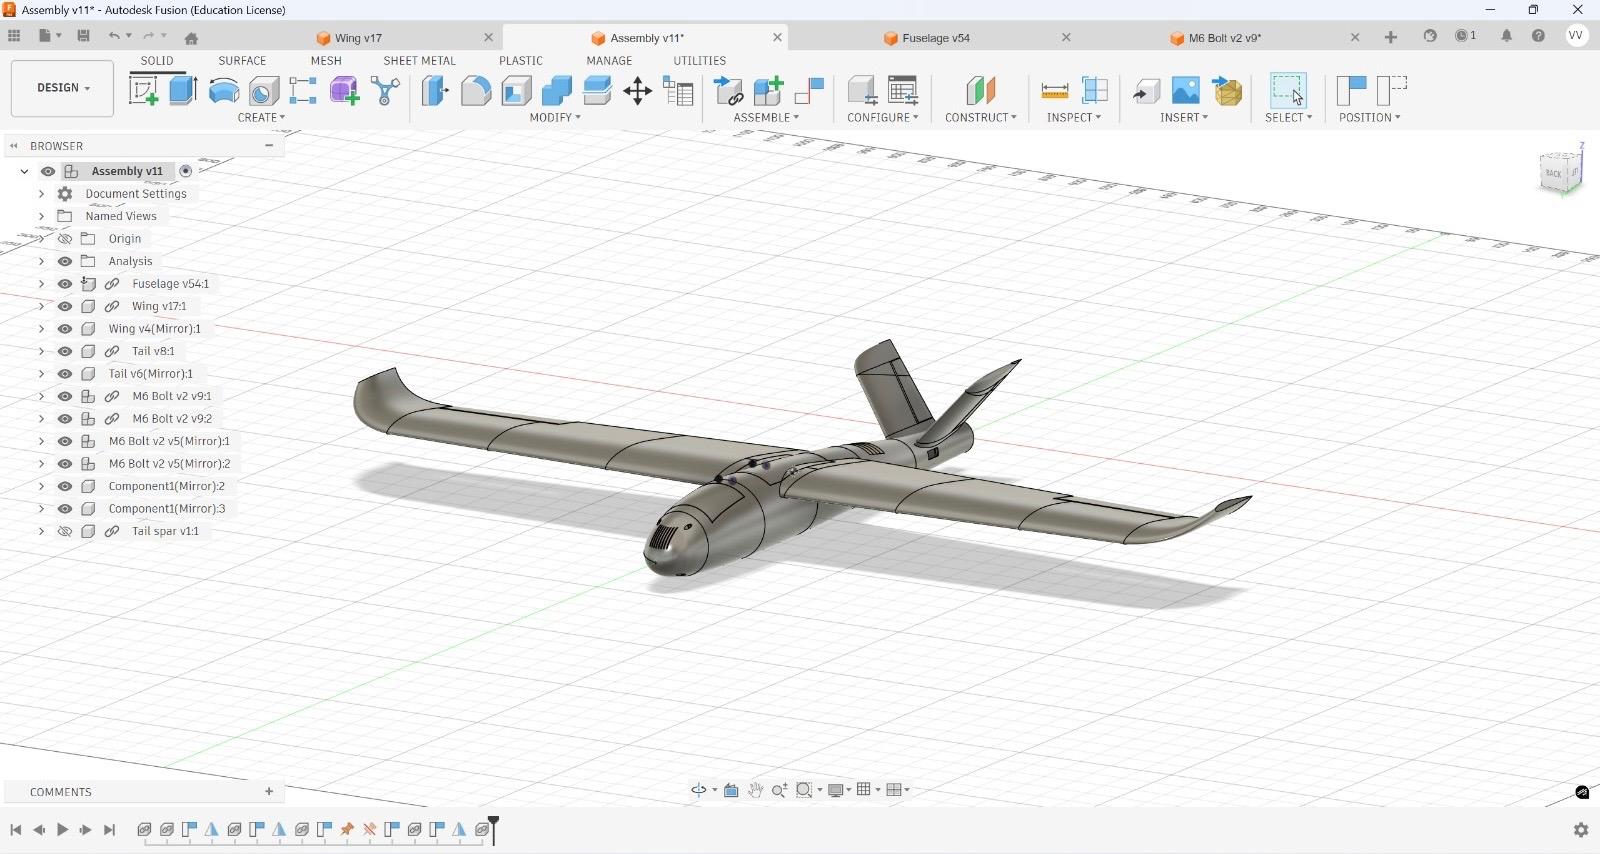1600x854 pixels.
Task: Switch to the MESH tab
Action: coord(326,60)
